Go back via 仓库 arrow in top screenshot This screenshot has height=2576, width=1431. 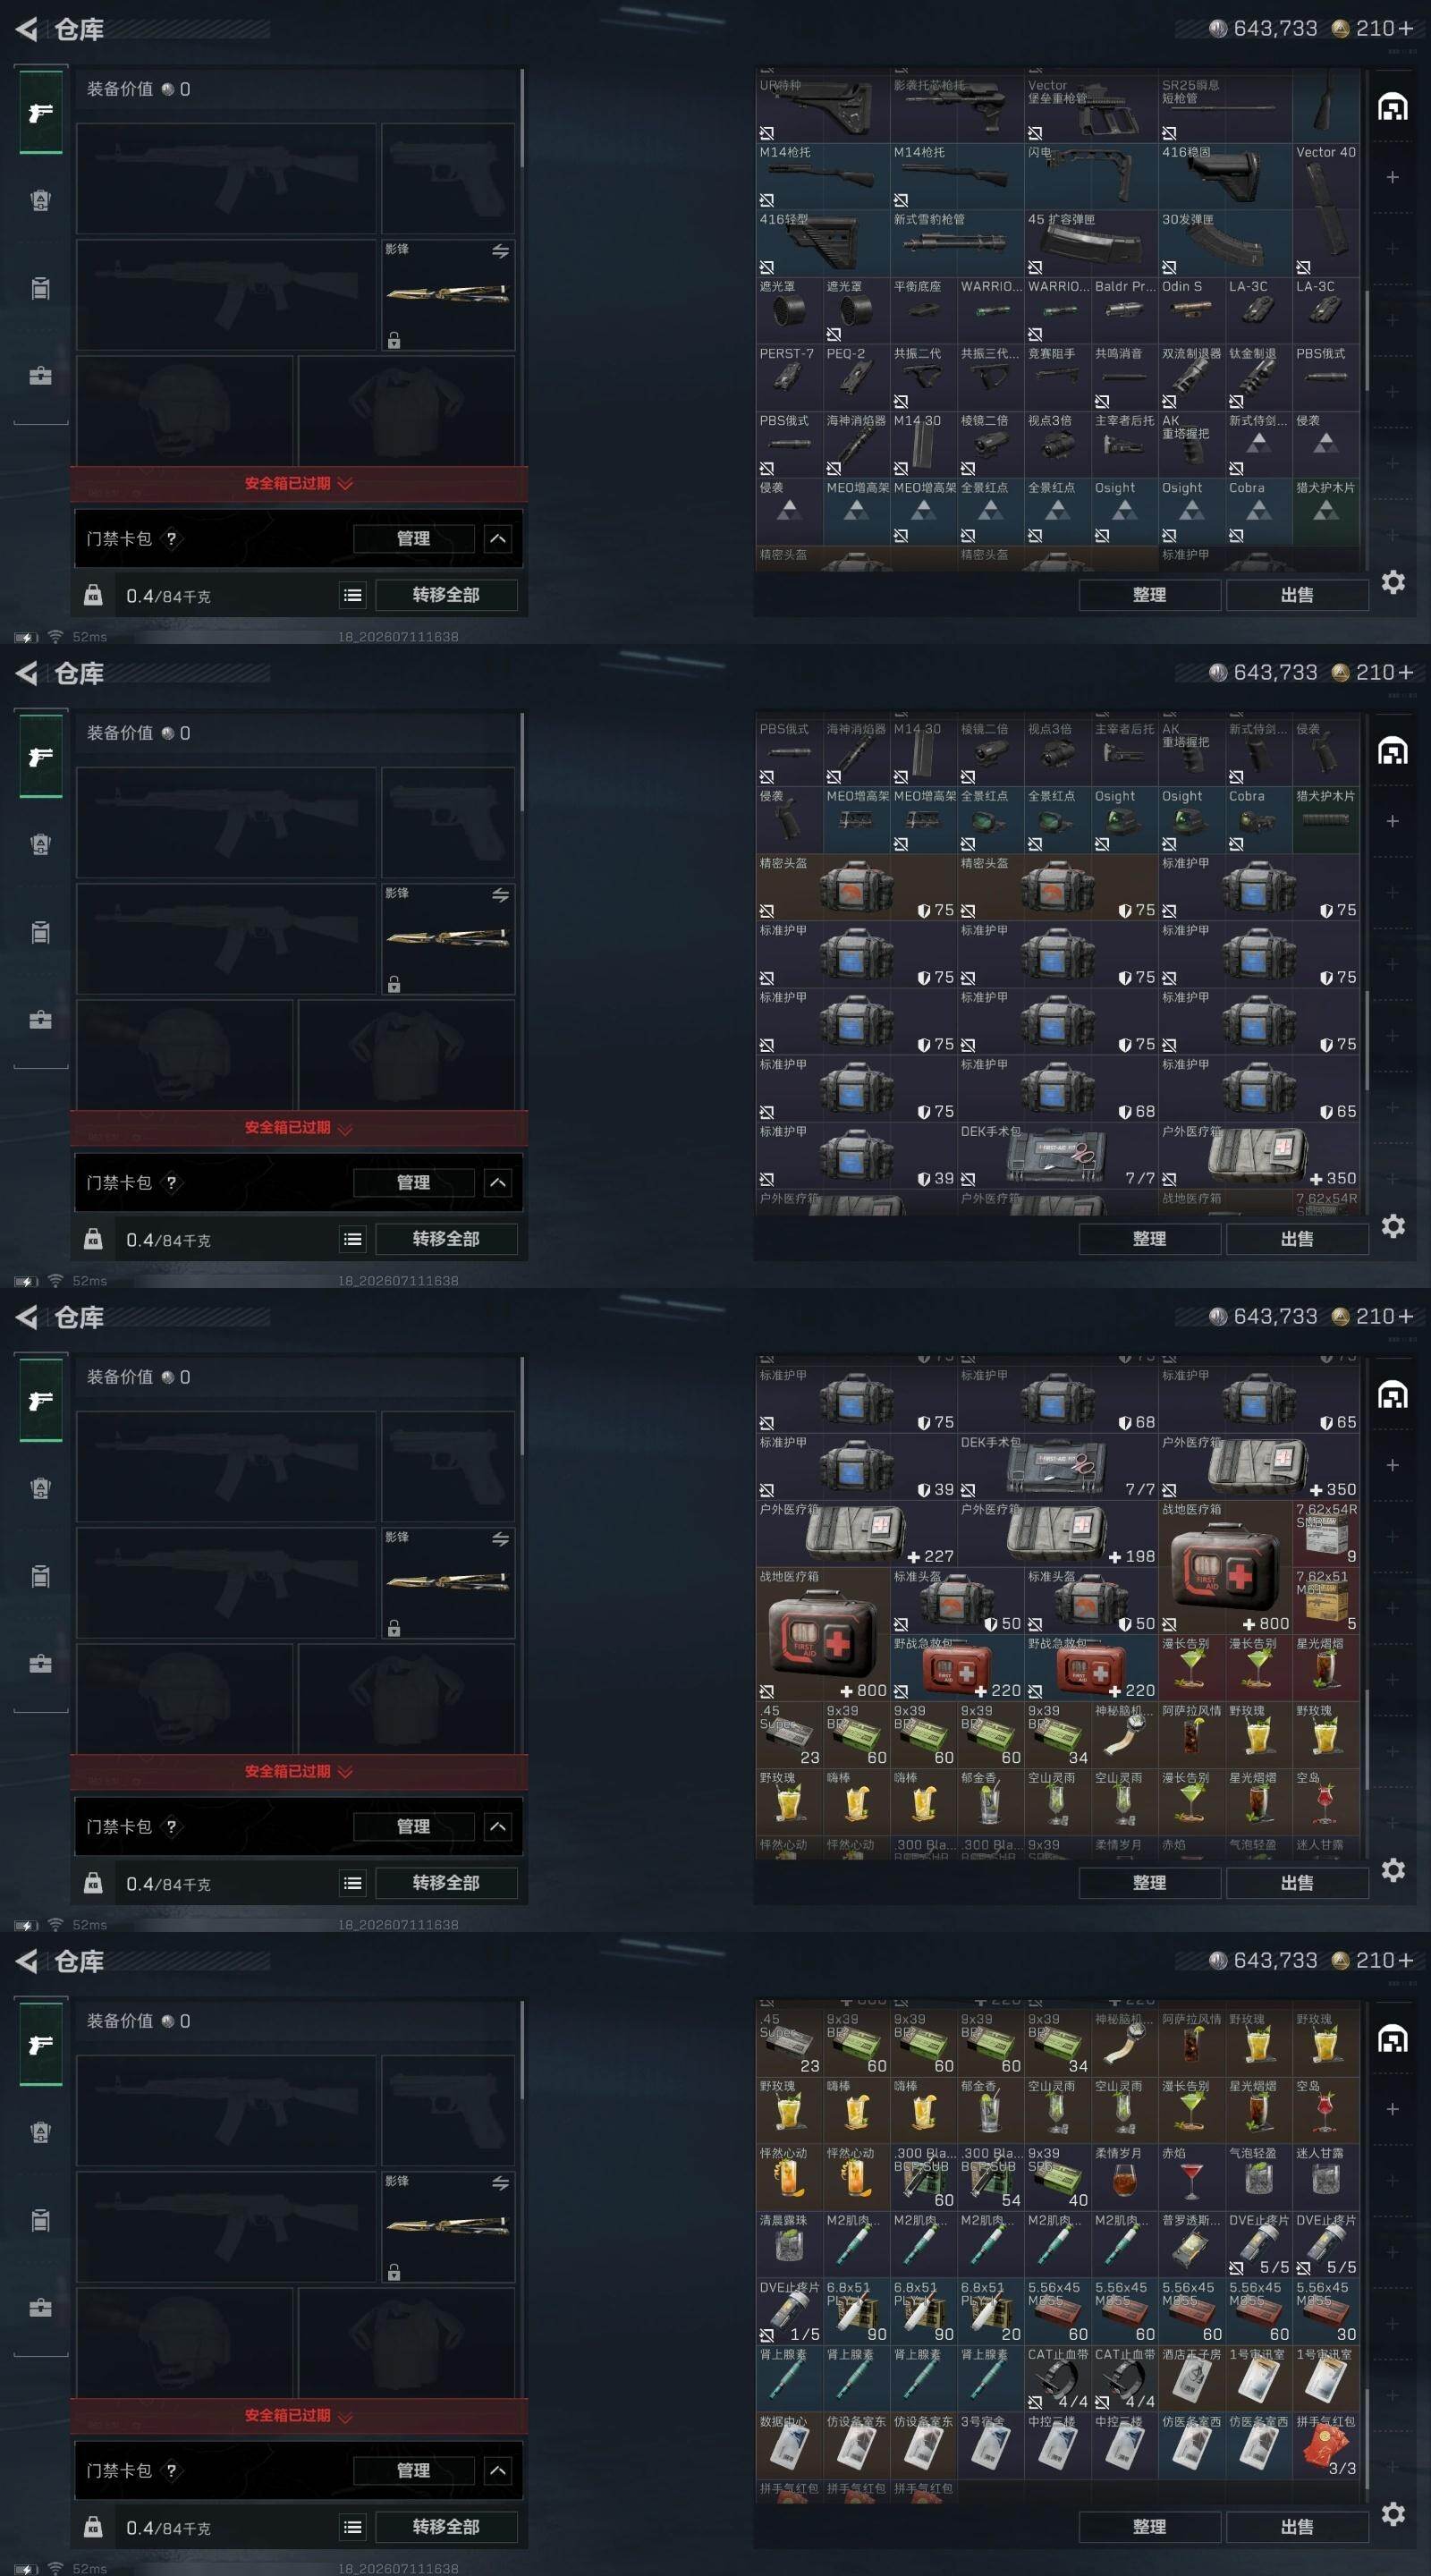coord(27,30)
